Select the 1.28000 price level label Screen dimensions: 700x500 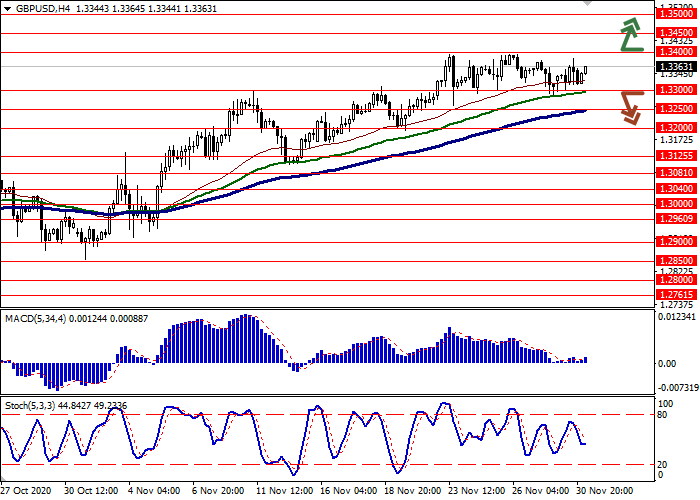pos(677,280)
